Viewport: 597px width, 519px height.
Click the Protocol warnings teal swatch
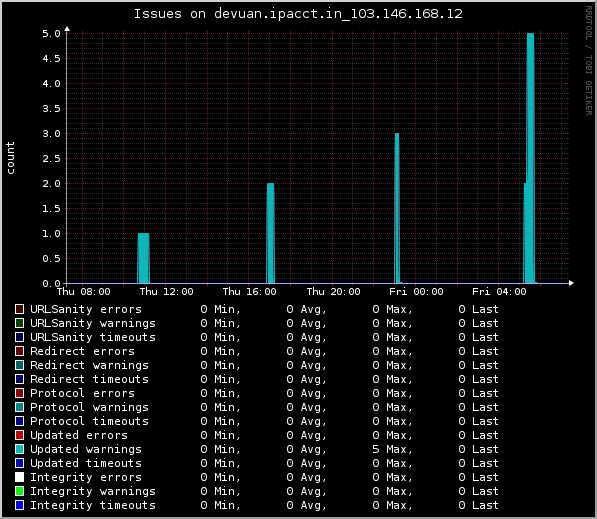click(19, 407)
